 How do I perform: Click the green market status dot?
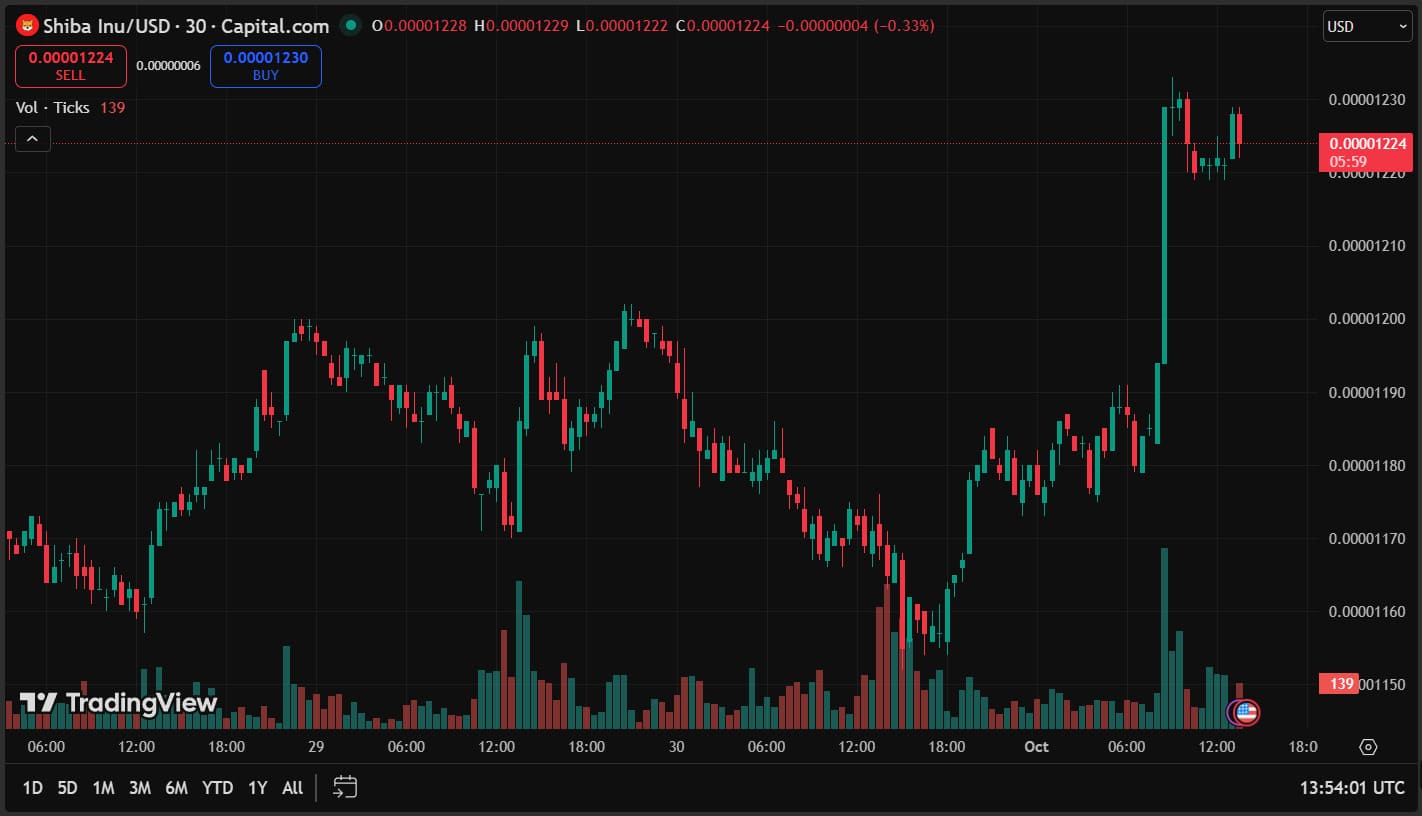pyautogui.click(x=349, y=26)
